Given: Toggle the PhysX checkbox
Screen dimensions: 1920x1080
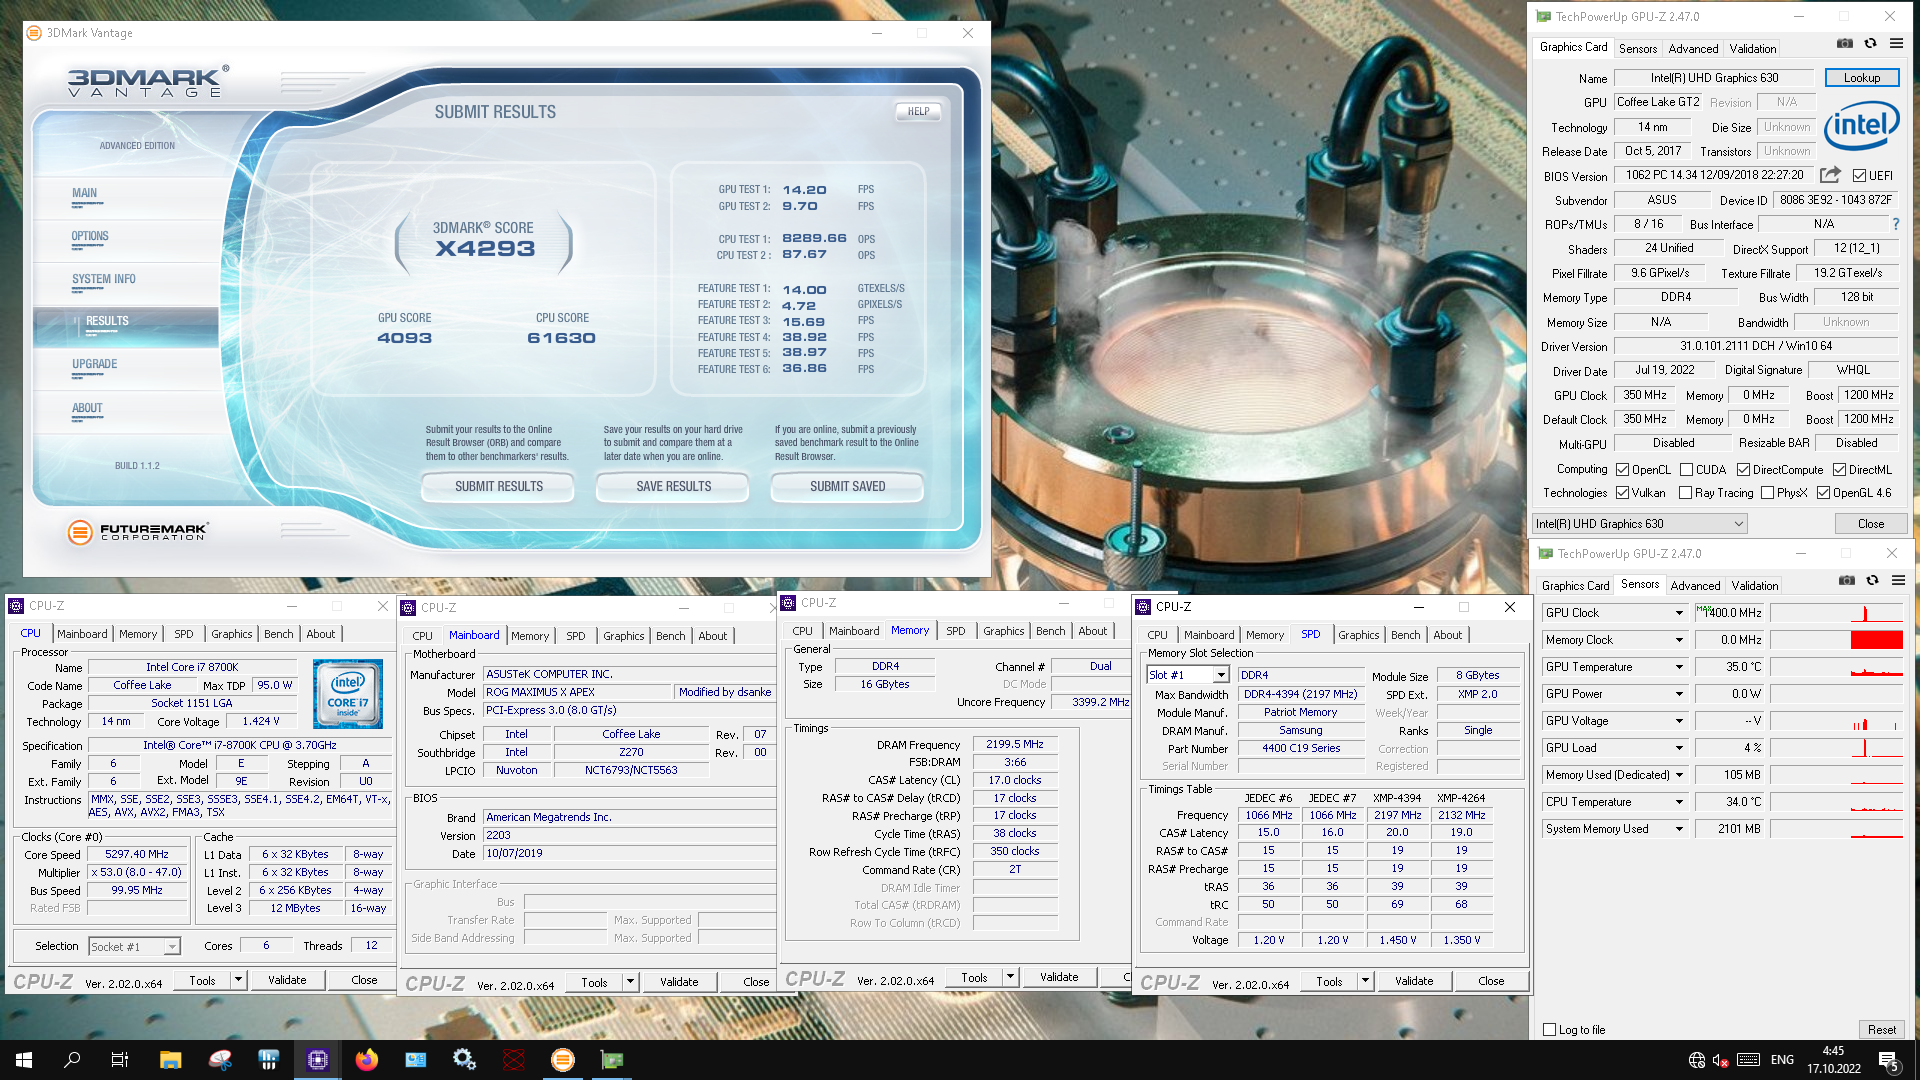Looking at the screenshot, I should [x=1768, y=493].
